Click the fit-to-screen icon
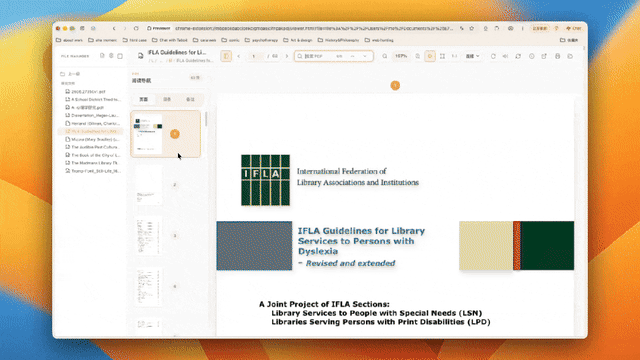 [442, 56]
